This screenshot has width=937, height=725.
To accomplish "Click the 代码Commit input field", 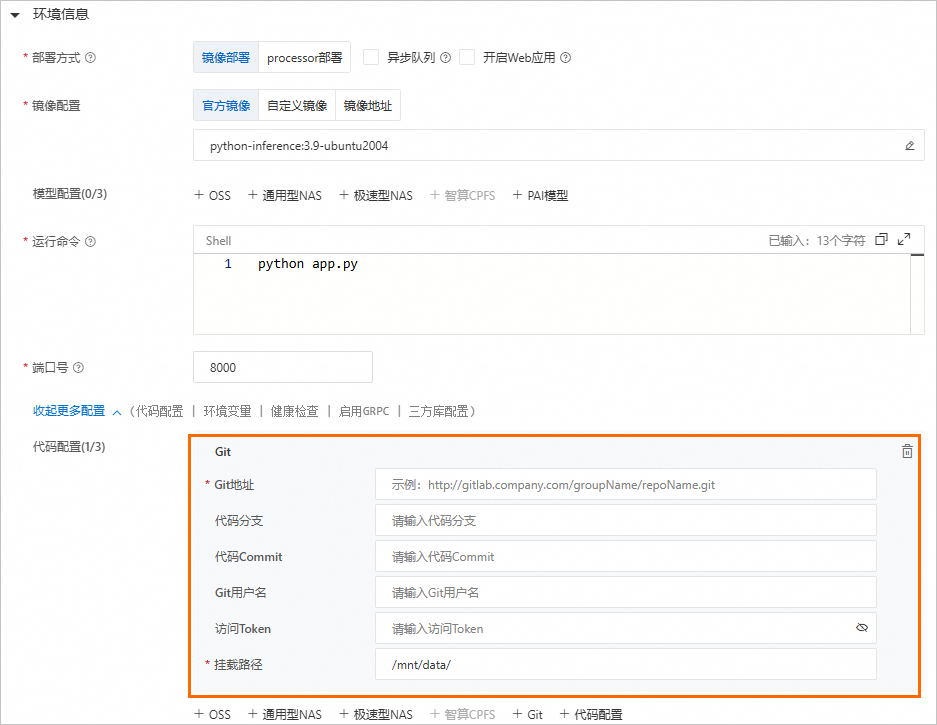I will pos(626,556).
